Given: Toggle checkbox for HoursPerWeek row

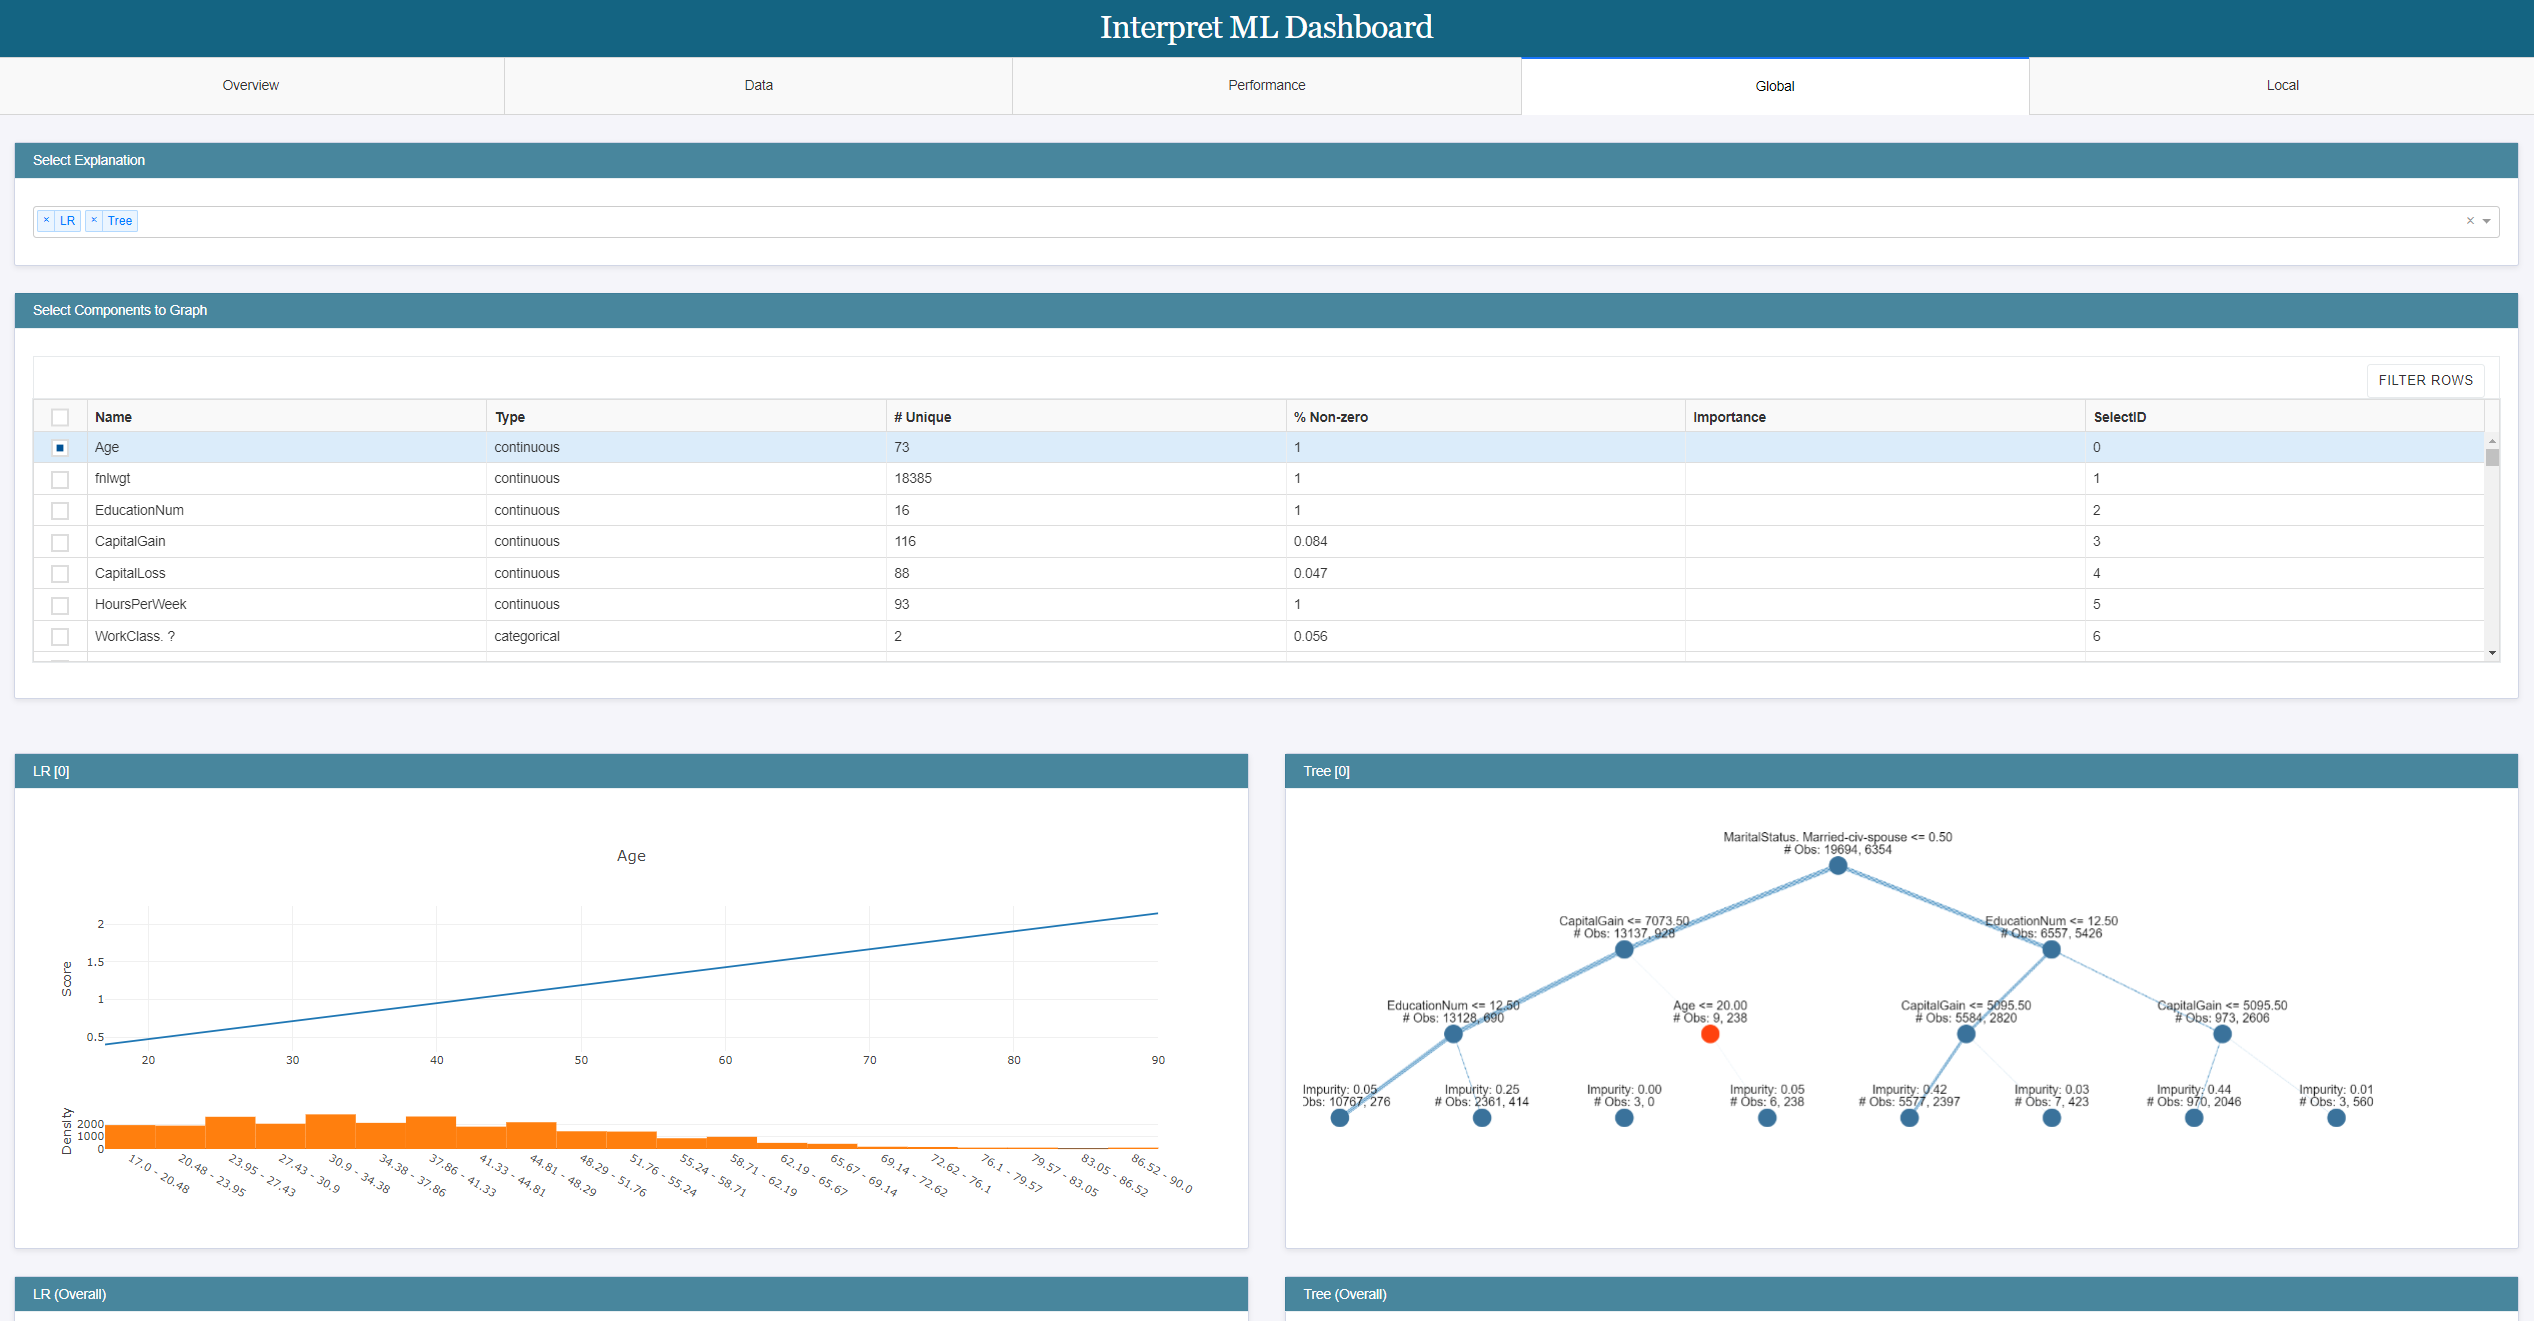Looking at the screenshot, I should tap(59, 605).
